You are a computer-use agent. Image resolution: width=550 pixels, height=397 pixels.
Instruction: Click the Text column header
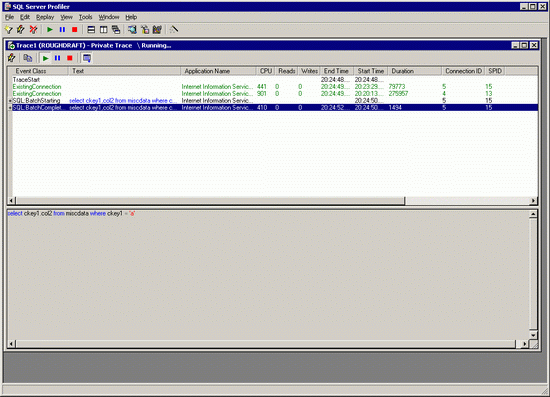pos(124,71)
